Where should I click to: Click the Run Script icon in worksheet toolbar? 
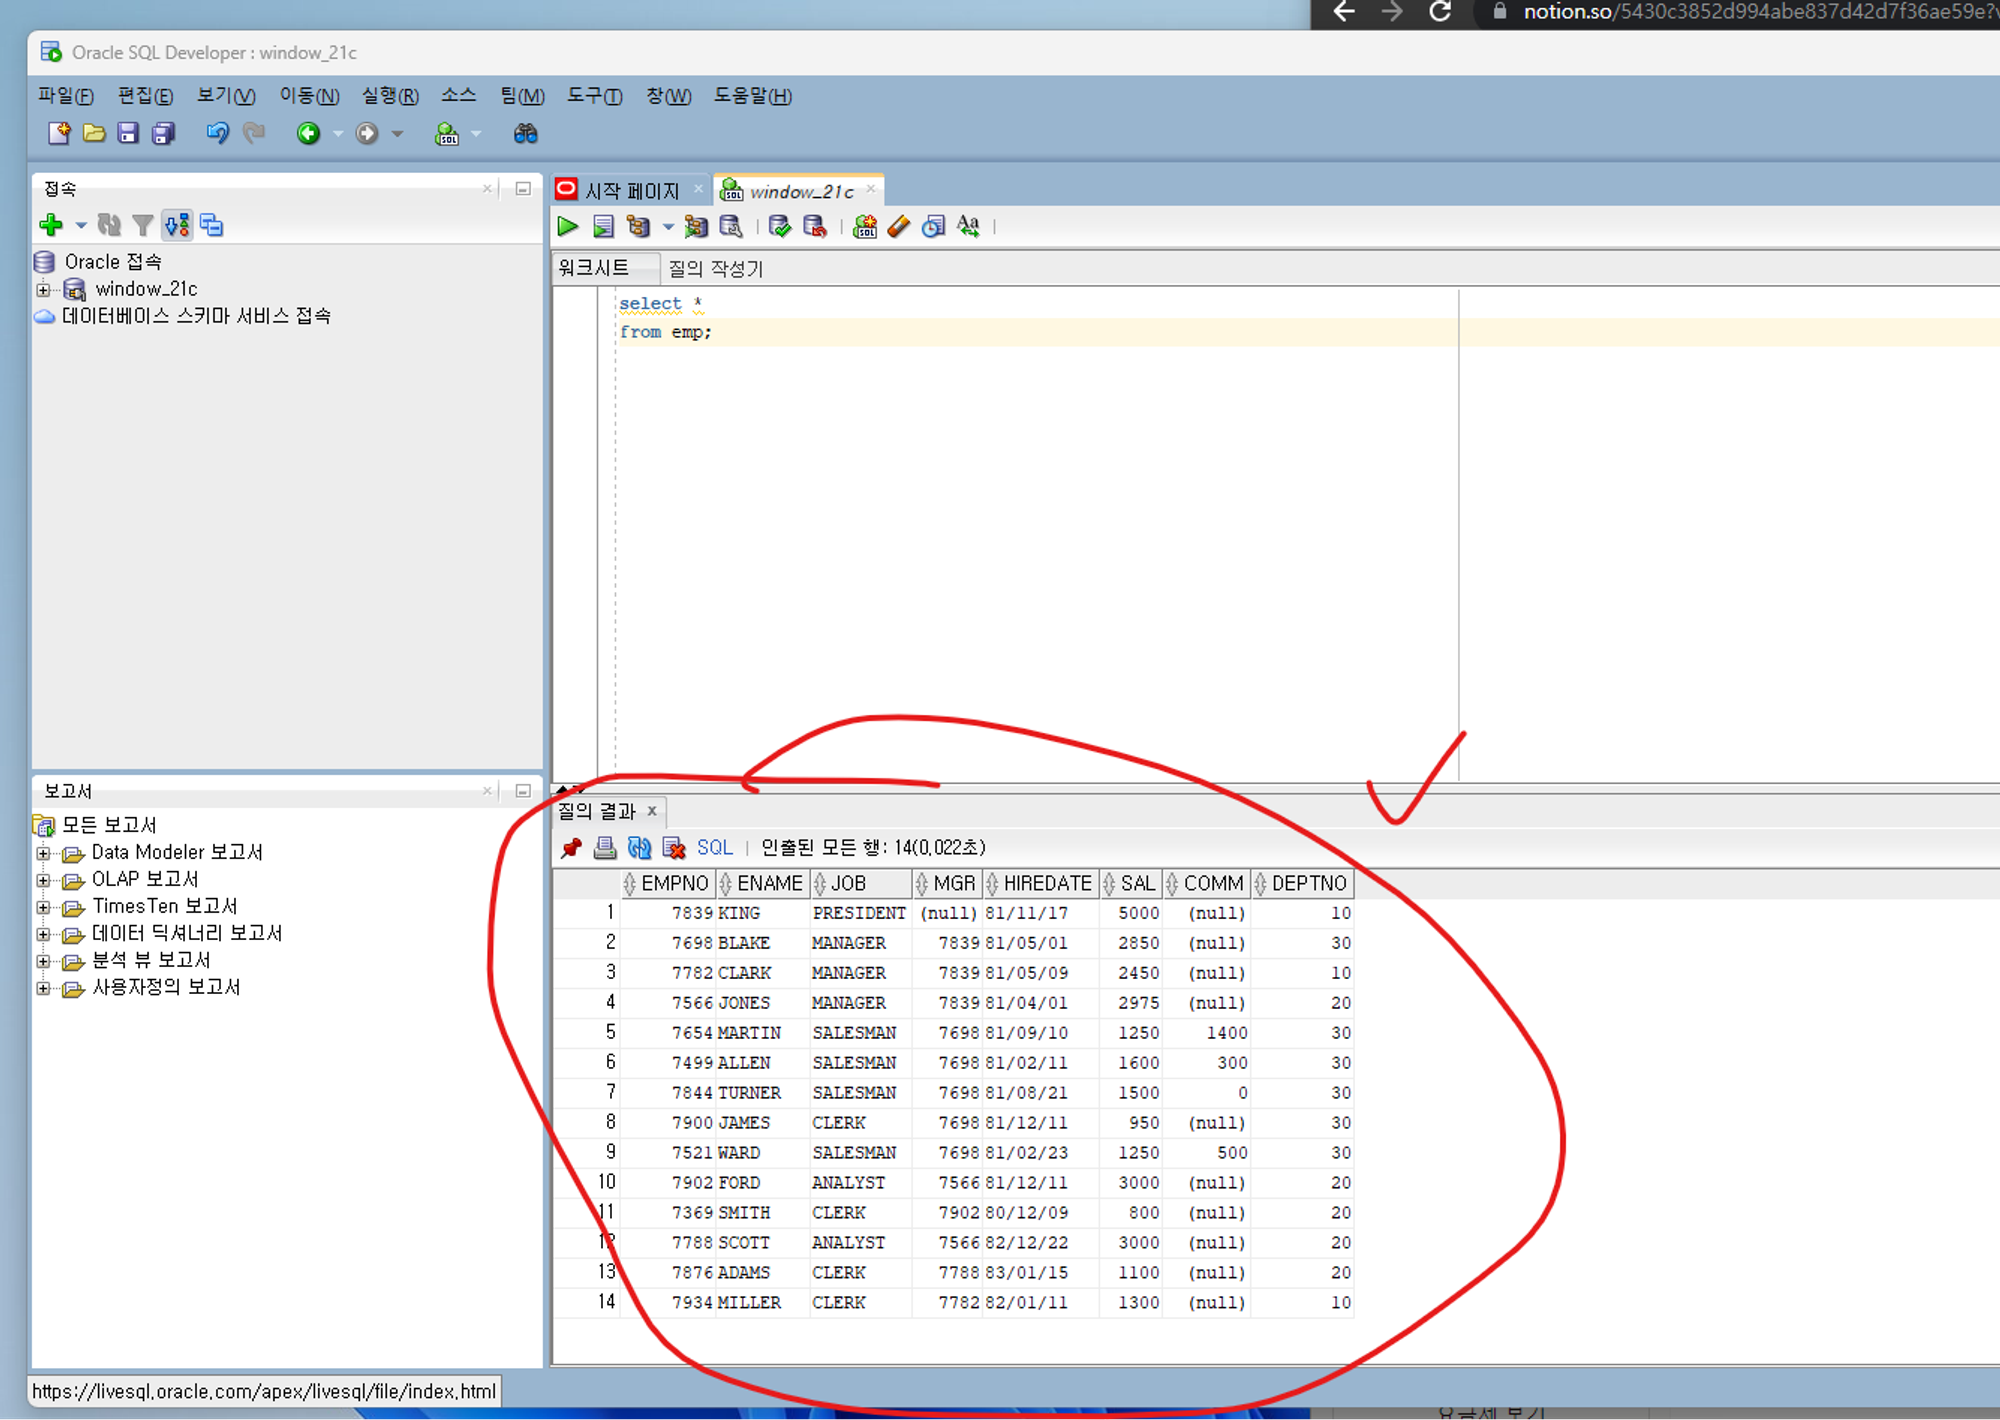(603, 227)
